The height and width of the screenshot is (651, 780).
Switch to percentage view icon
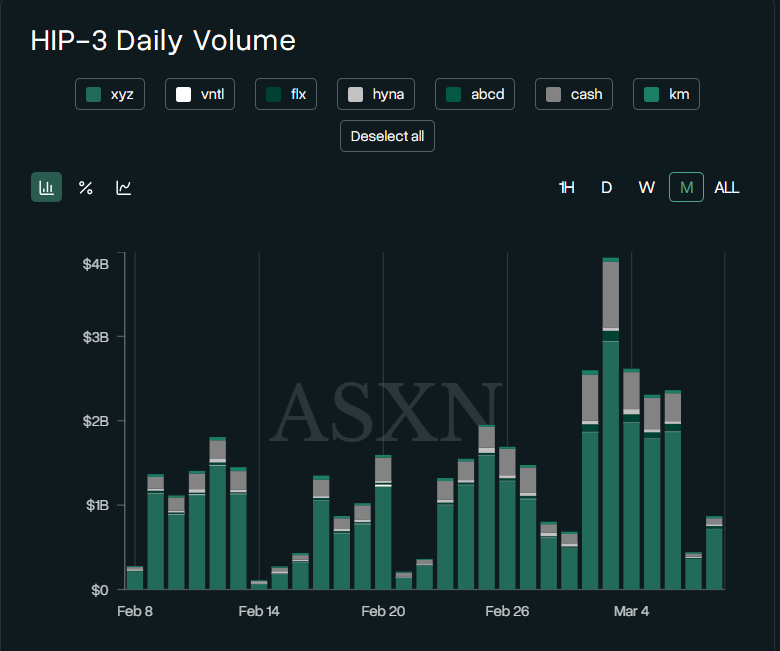(86, 187)
